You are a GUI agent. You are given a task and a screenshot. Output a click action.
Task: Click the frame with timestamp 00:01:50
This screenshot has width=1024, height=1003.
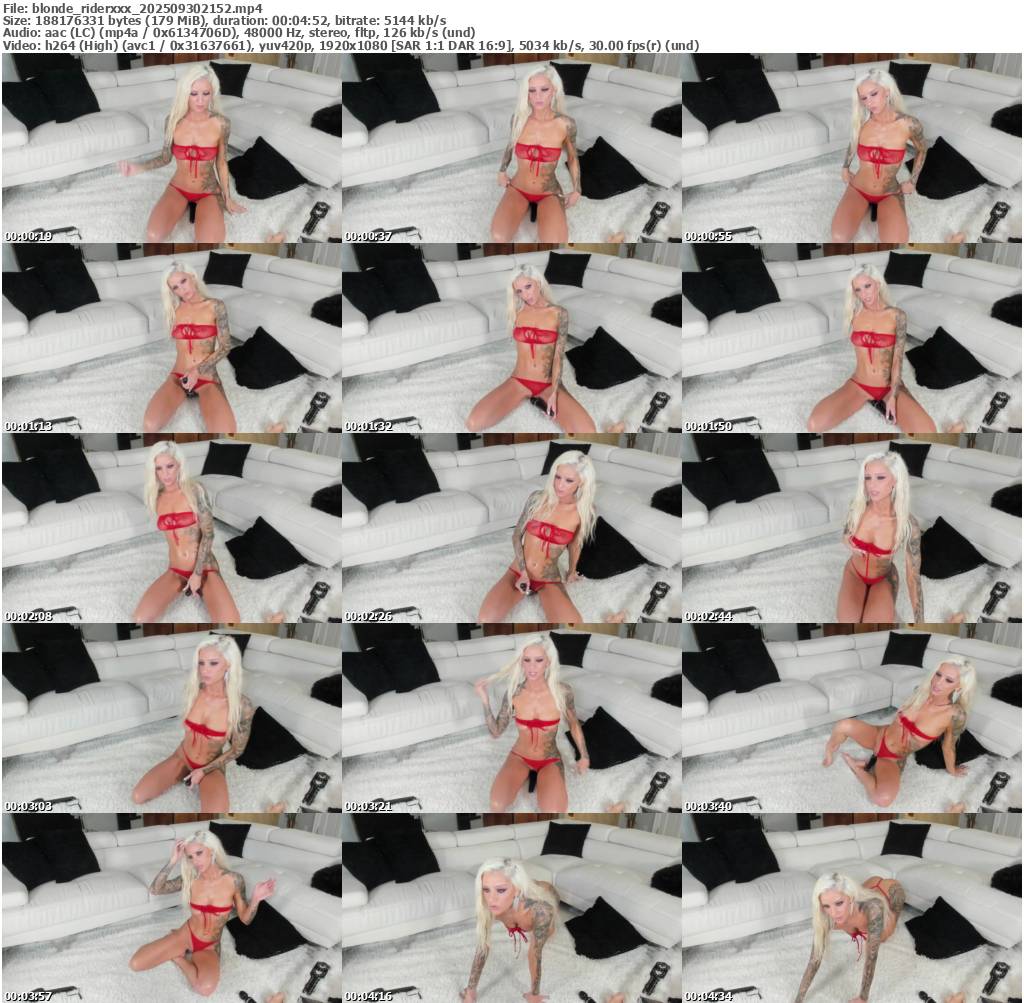851,338
